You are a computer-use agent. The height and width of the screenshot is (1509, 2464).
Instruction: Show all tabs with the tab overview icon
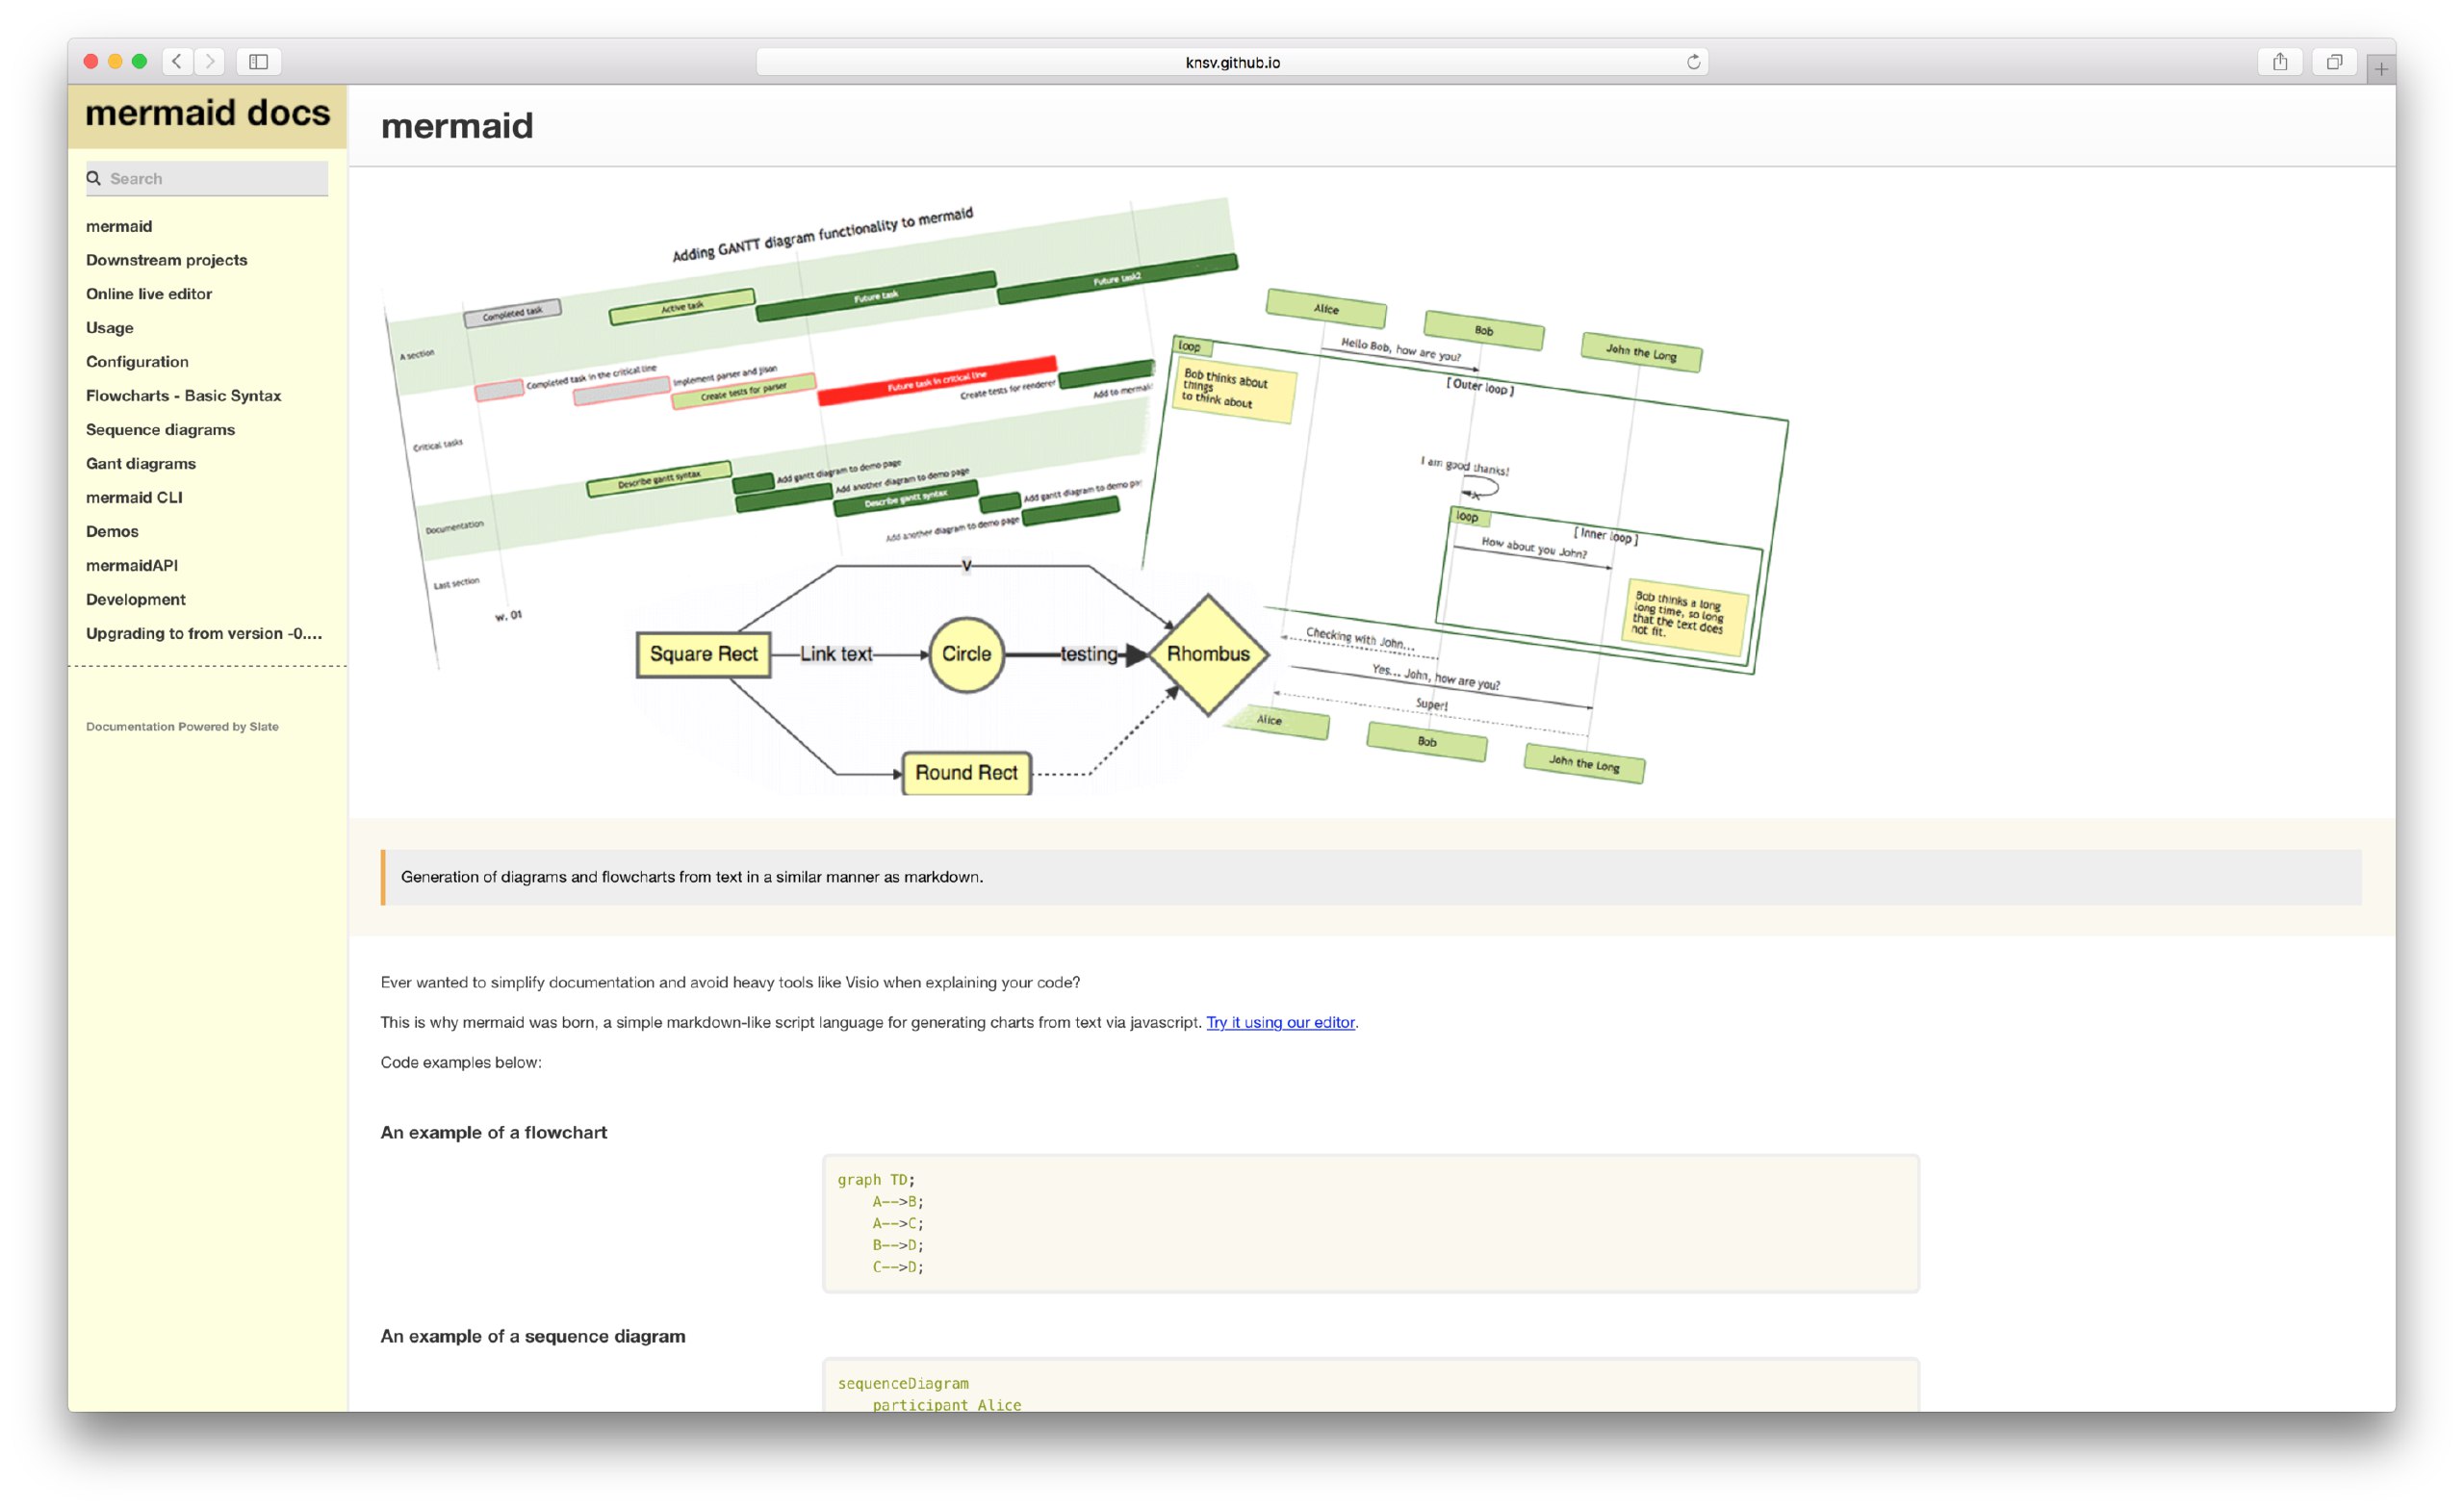point(2333,61)
